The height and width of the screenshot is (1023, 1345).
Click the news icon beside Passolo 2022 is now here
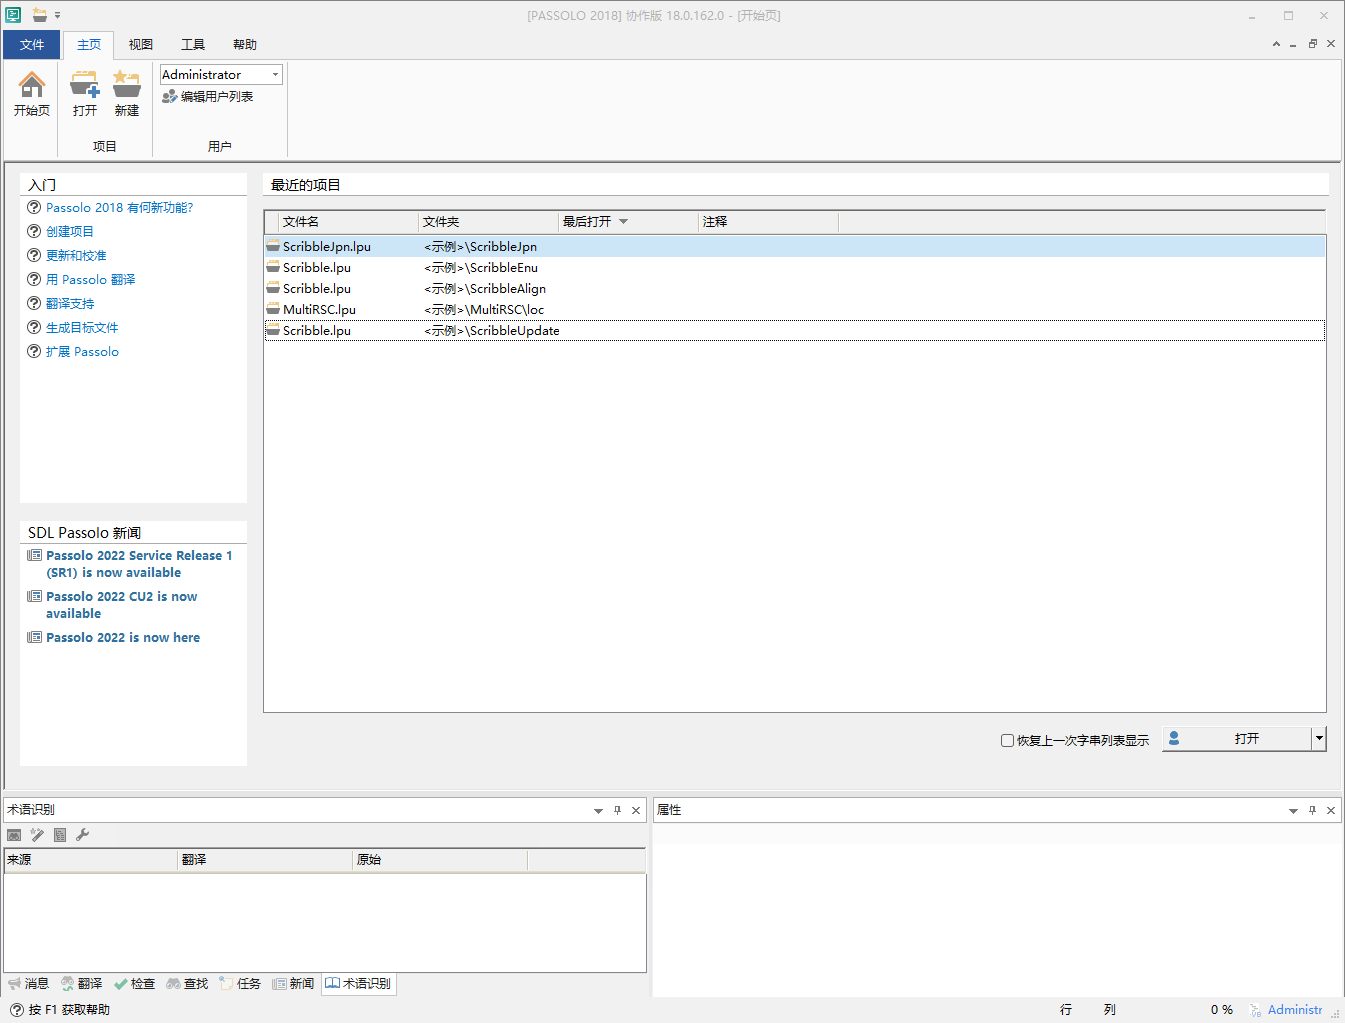pos(34,637)
